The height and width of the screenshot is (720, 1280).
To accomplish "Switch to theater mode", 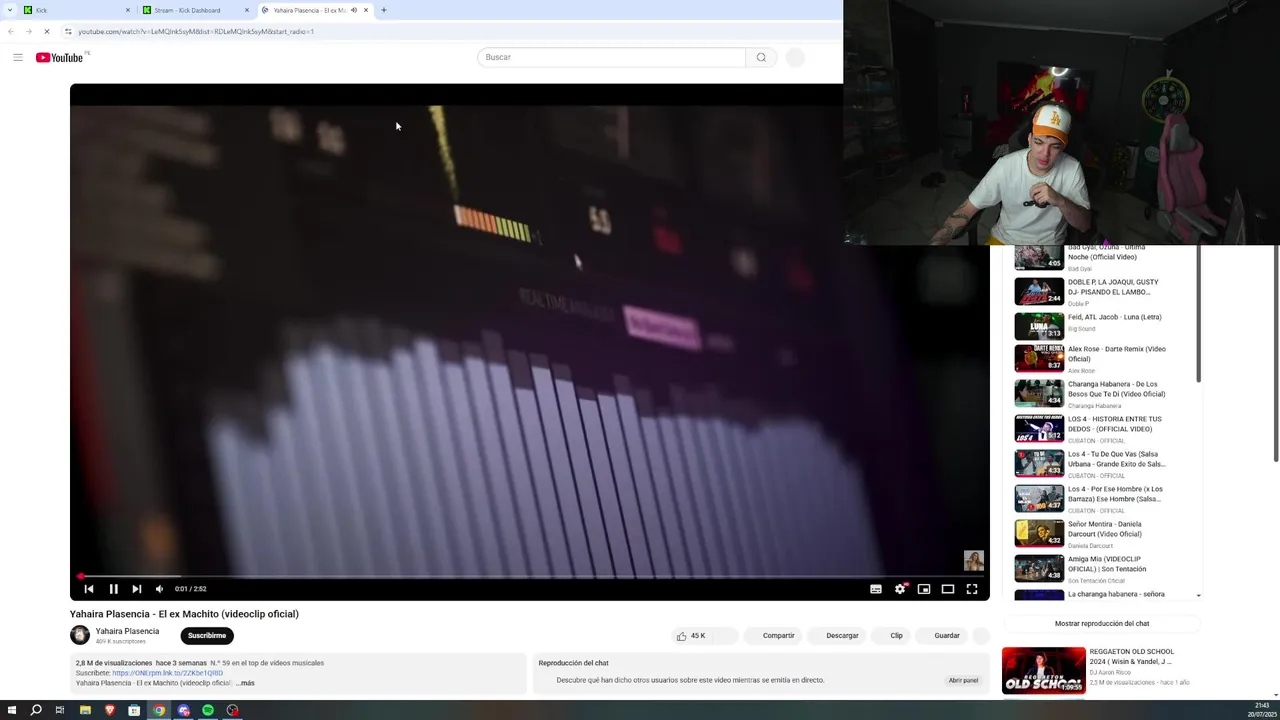I will point(948,589).
